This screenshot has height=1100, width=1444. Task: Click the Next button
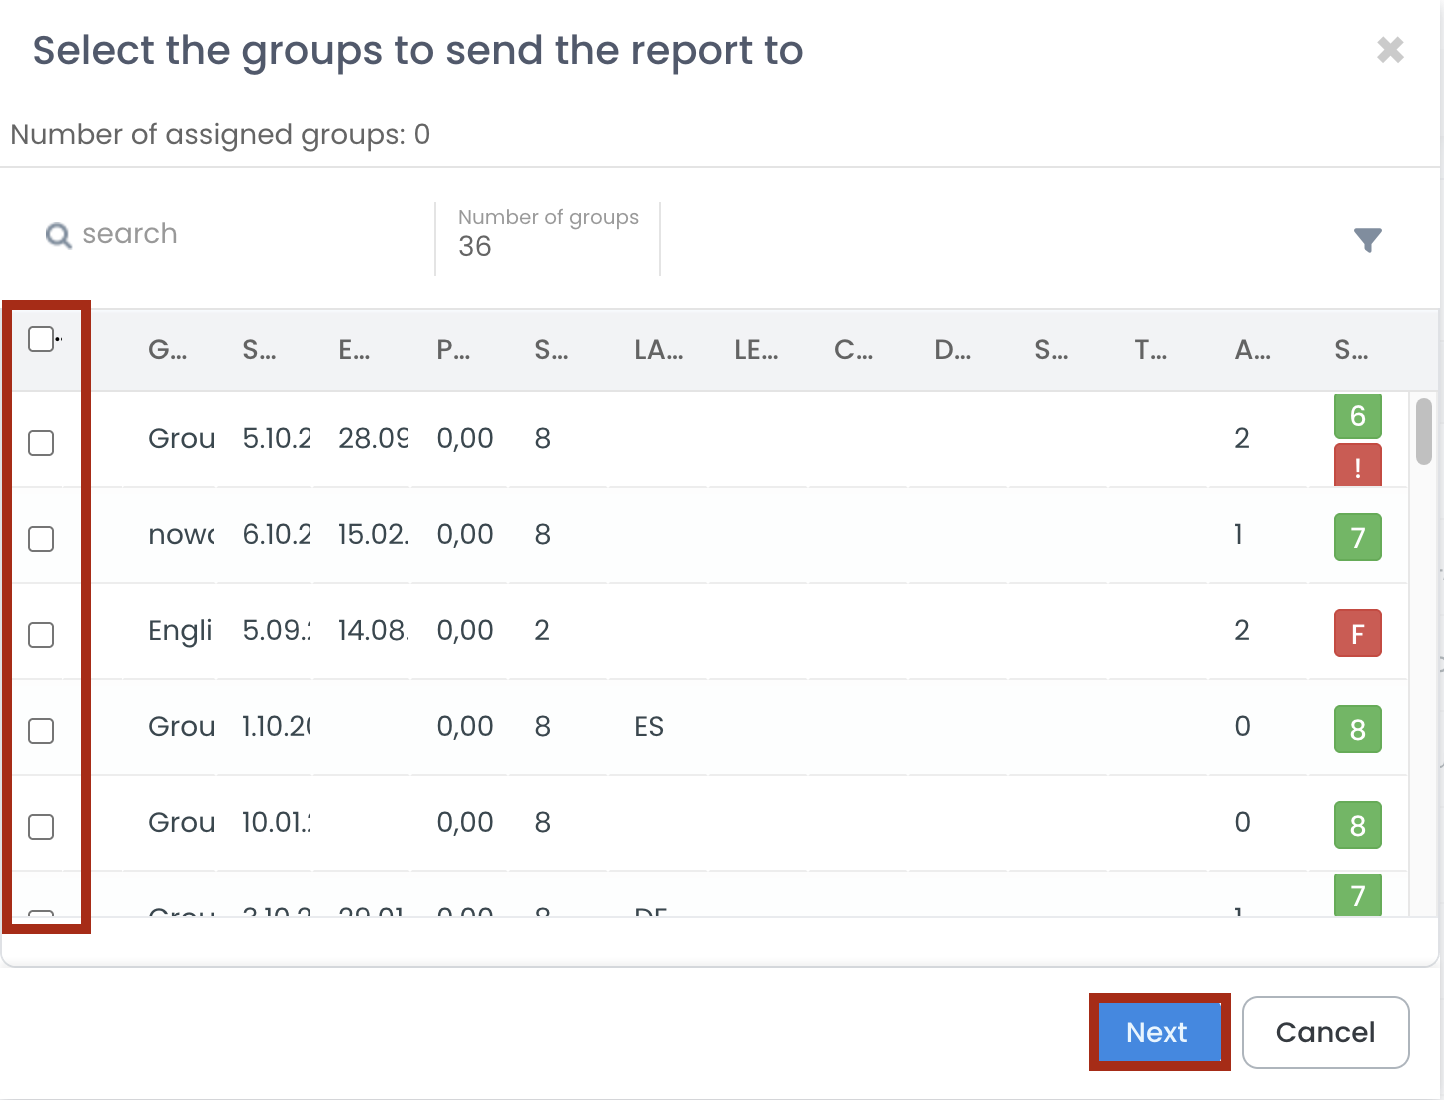(1158, 1032)
